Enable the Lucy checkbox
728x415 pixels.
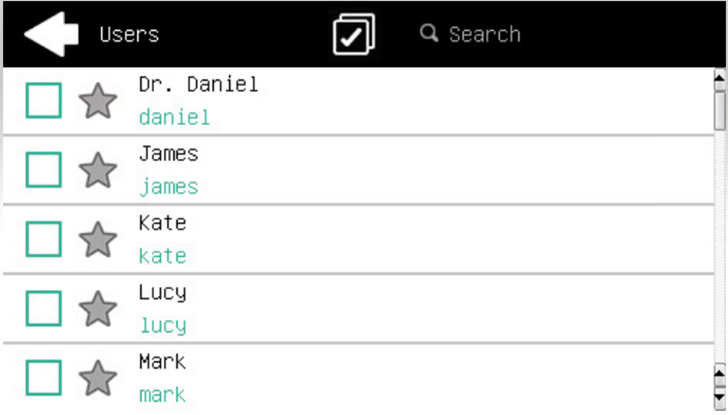click(x=43, y=309)
